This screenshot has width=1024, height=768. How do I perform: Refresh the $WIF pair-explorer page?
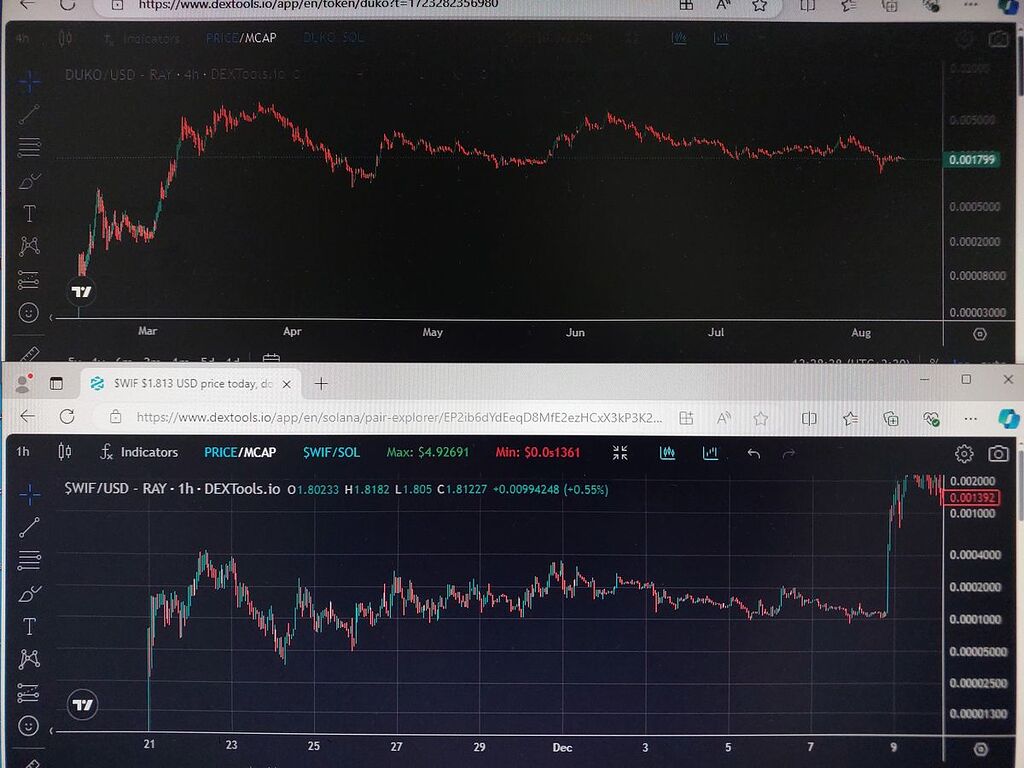[67, 417]
